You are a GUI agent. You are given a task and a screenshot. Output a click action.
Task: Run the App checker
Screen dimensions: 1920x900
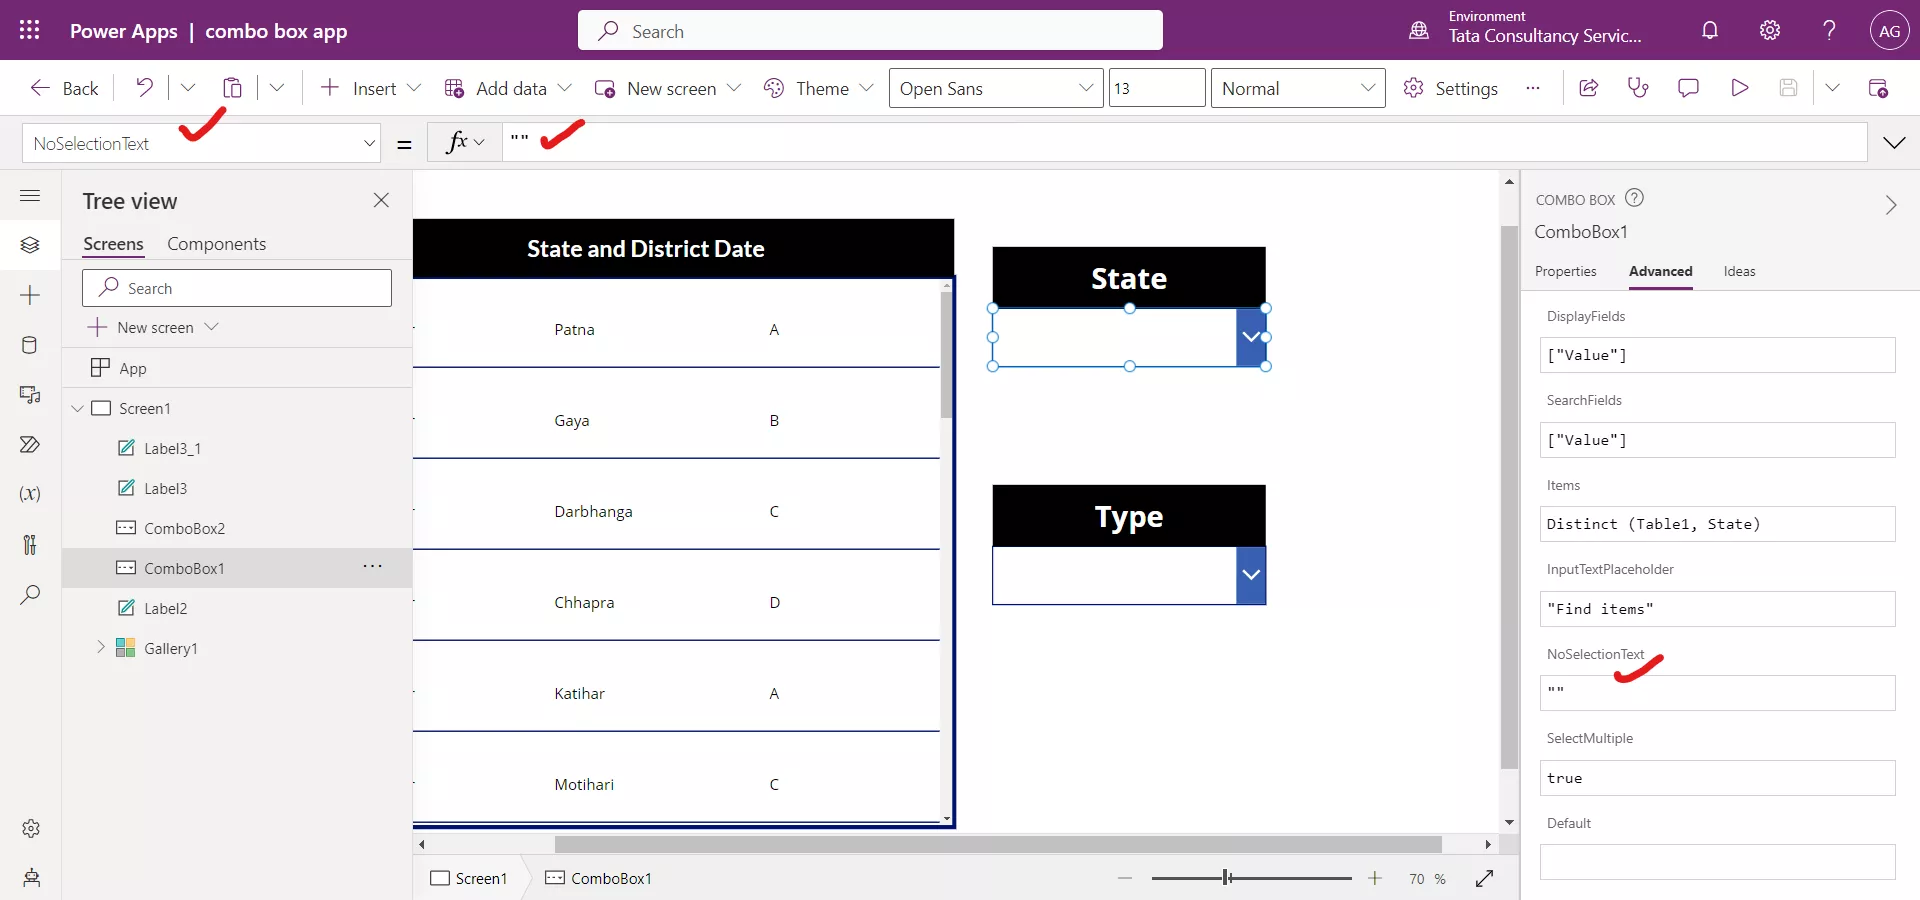pyautogui.click(x=1638, y=88)
